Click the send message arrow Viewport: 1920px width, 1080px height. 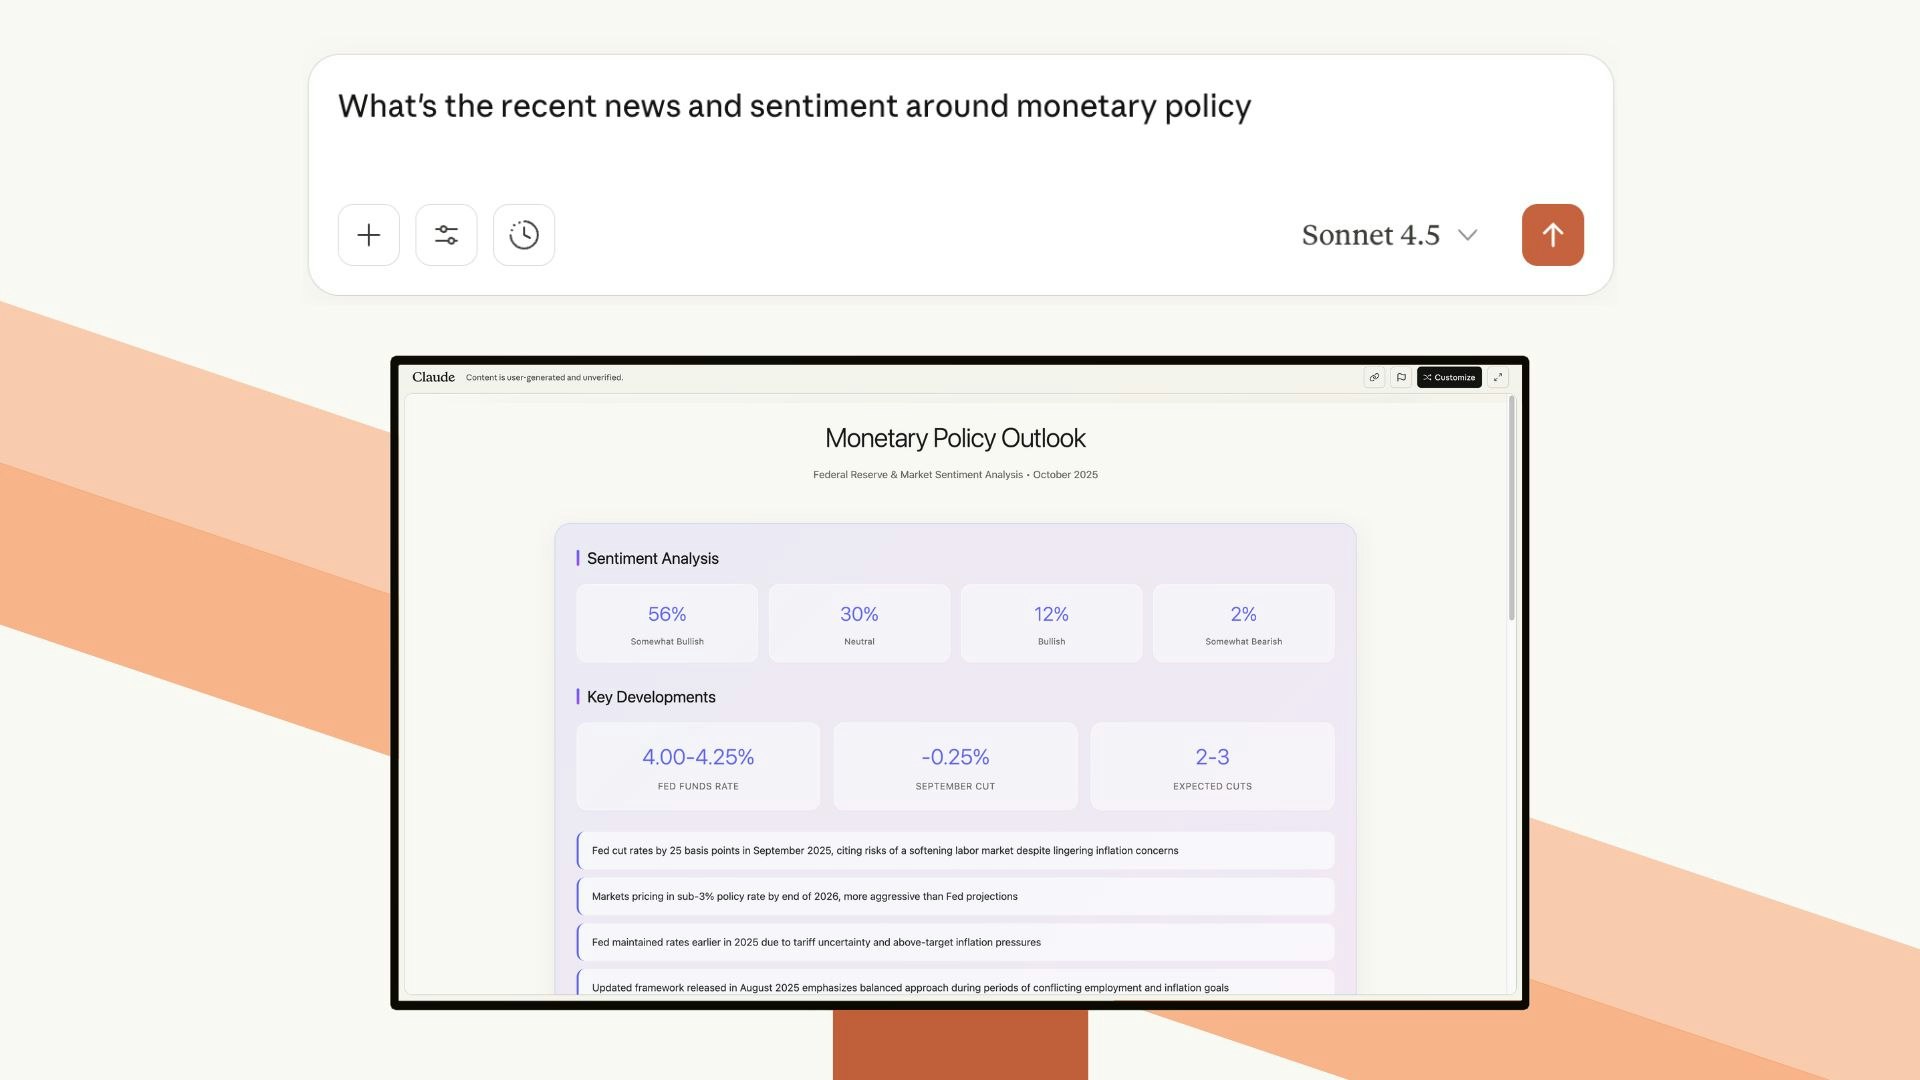(x=1552, y=235)
